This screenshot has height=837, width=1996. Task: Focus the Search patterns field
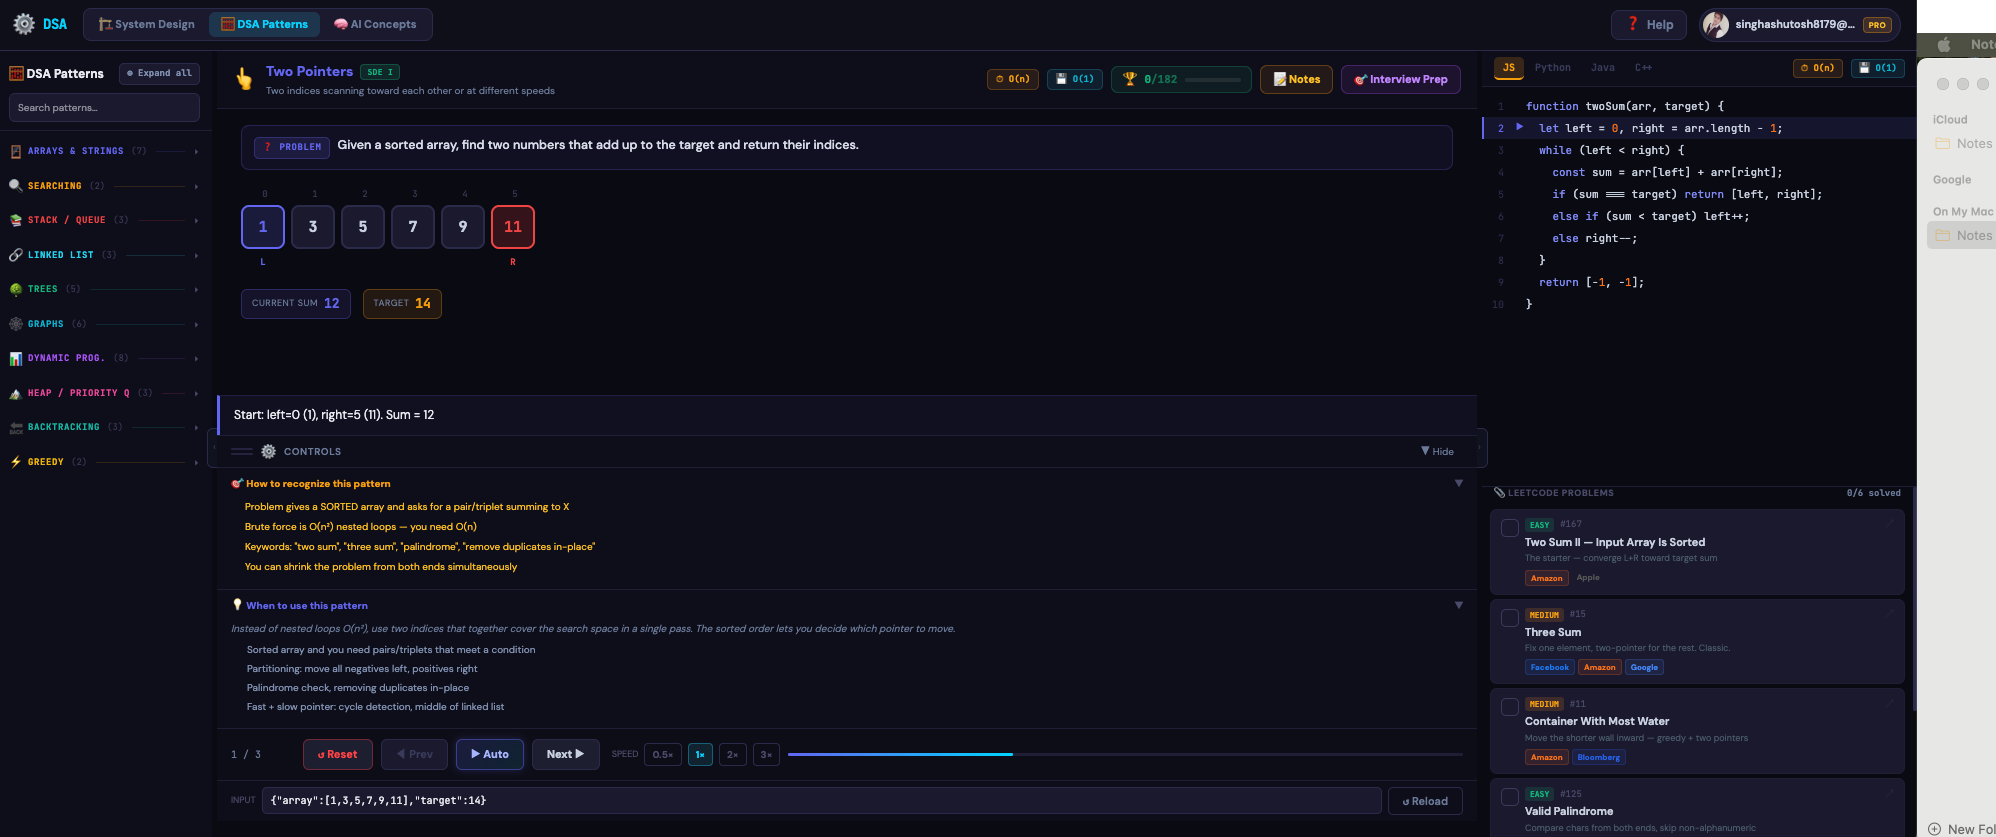[x=104, y=108]
